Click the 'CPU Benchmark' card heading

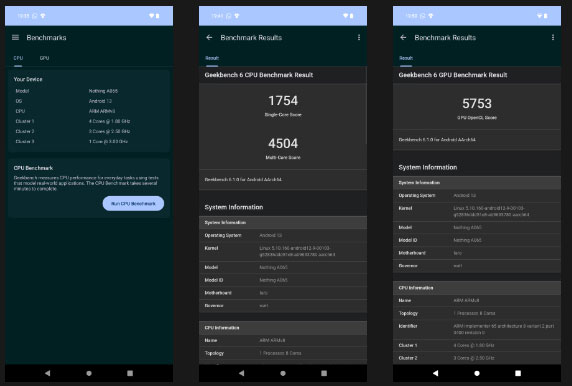tap(33, 168)
